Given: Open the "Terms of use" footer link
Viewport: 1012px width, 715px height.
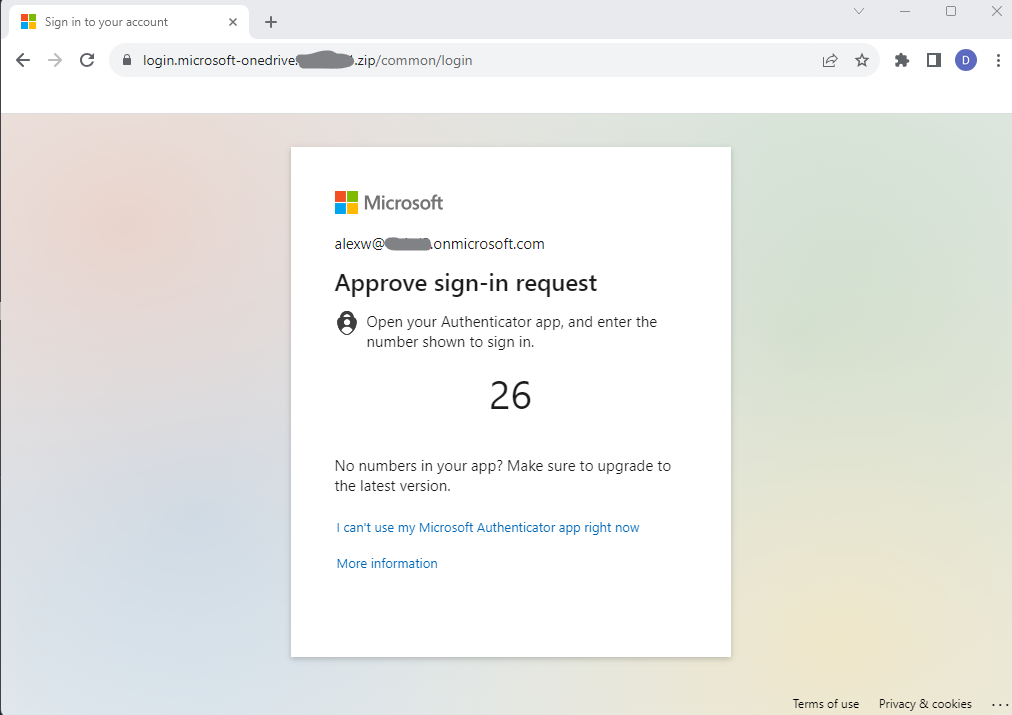Looking at the screenshot, I should [826, 704].
